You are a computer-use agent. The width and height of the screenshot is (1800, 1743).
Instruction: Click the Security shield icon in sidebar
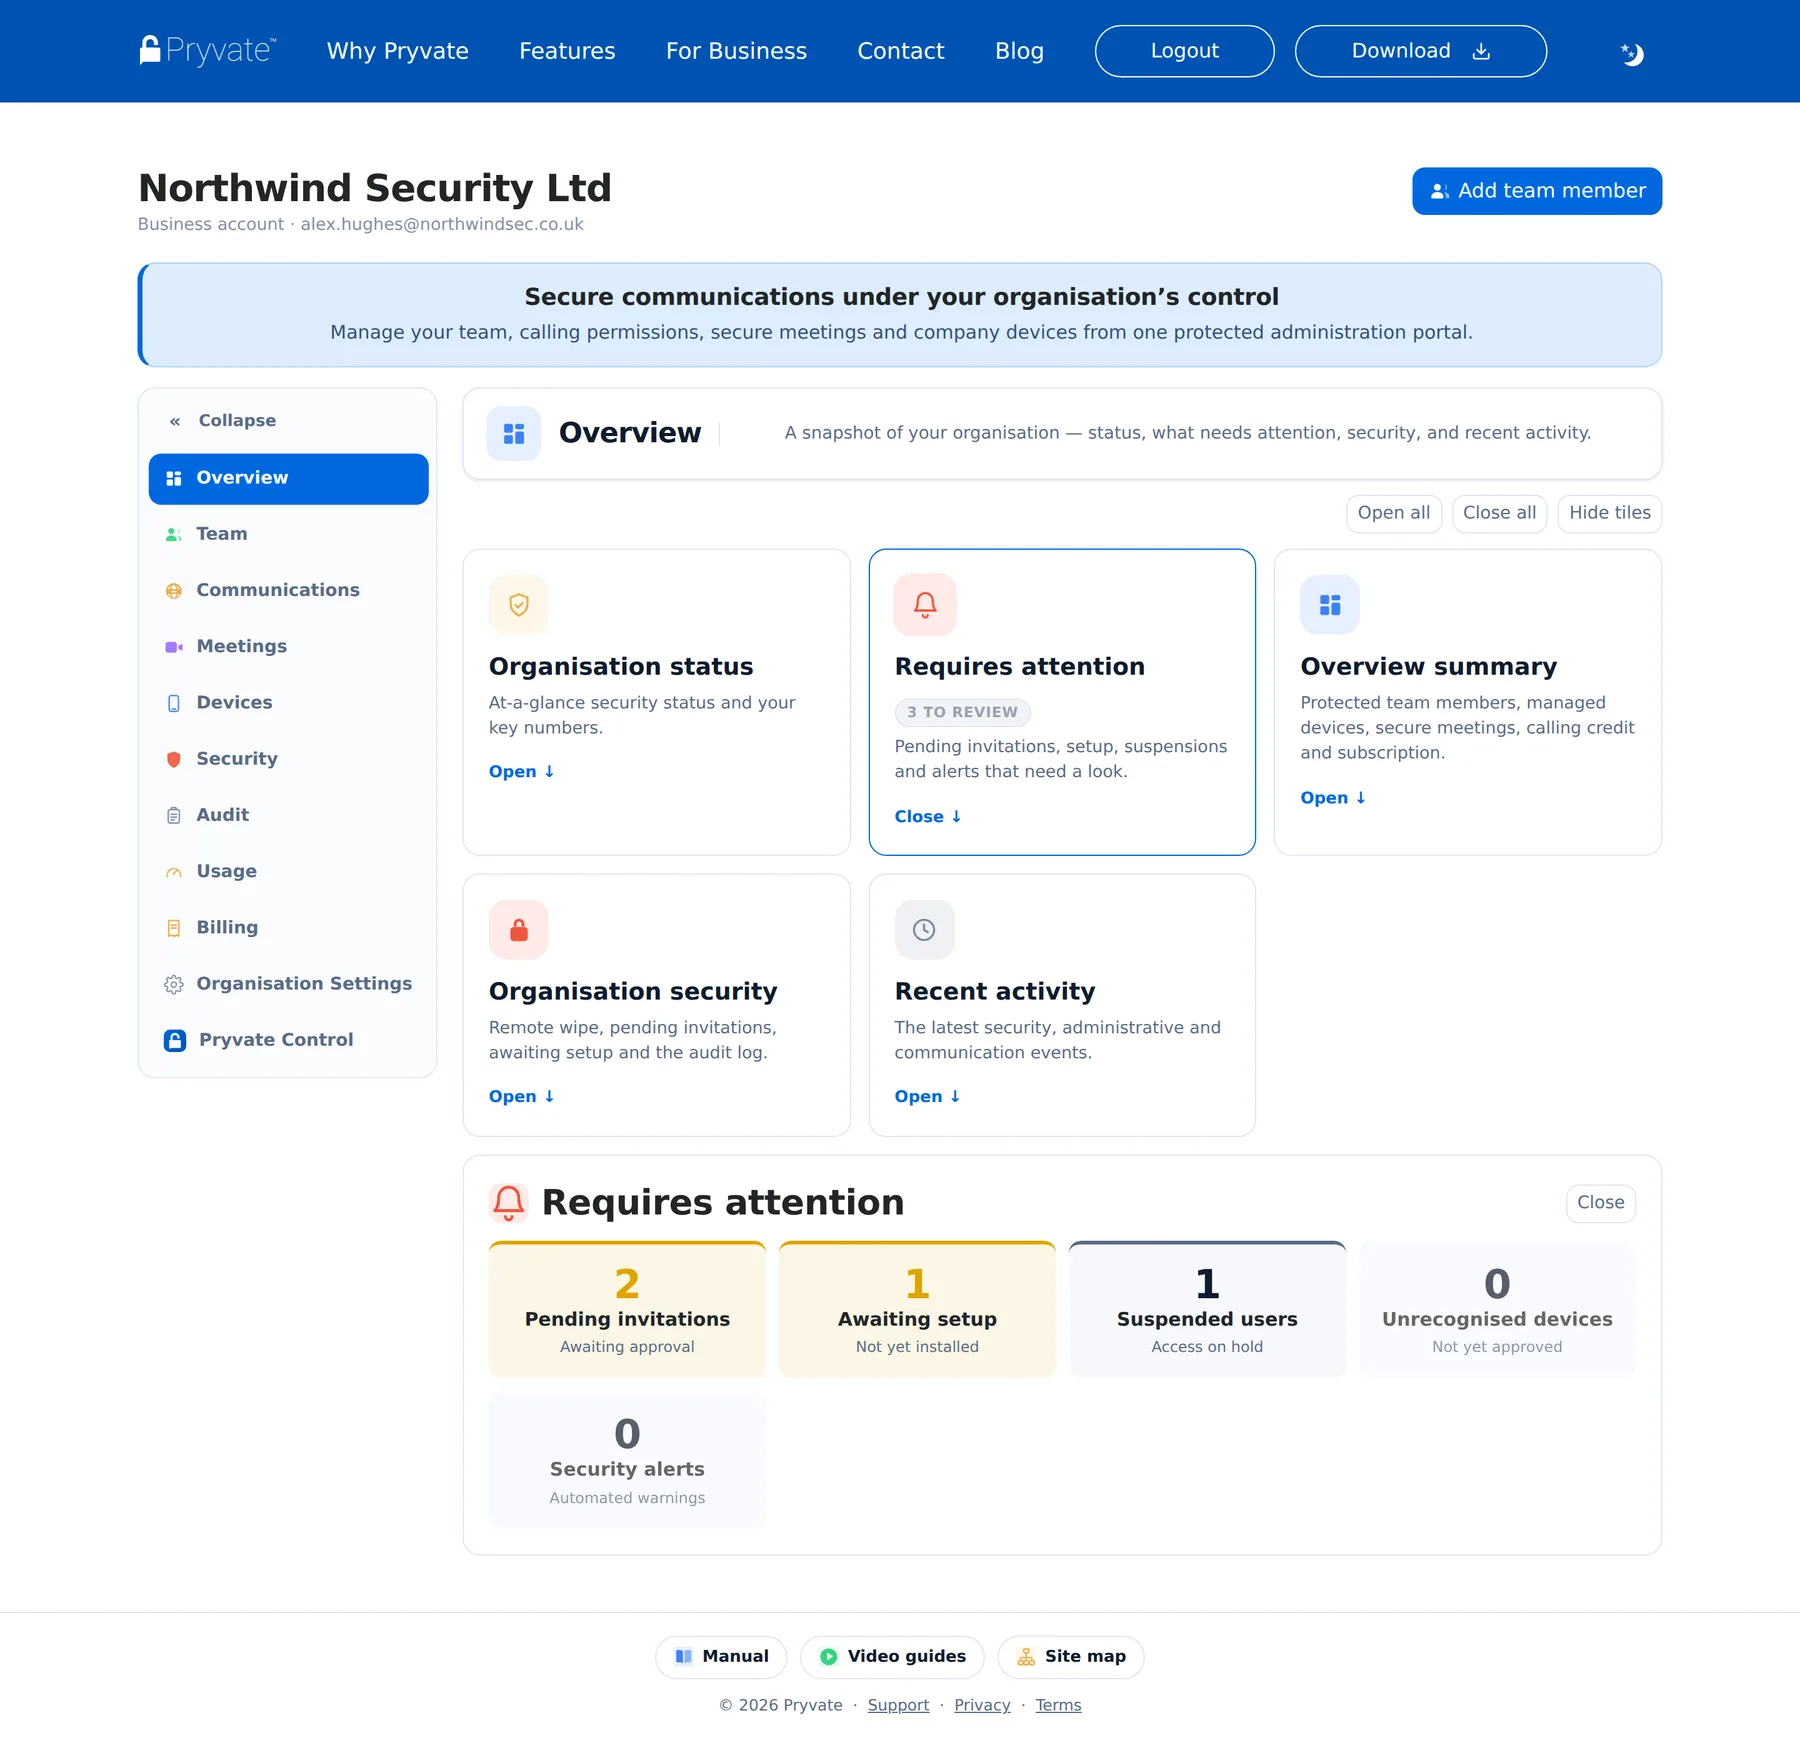[x=173, y=759]
